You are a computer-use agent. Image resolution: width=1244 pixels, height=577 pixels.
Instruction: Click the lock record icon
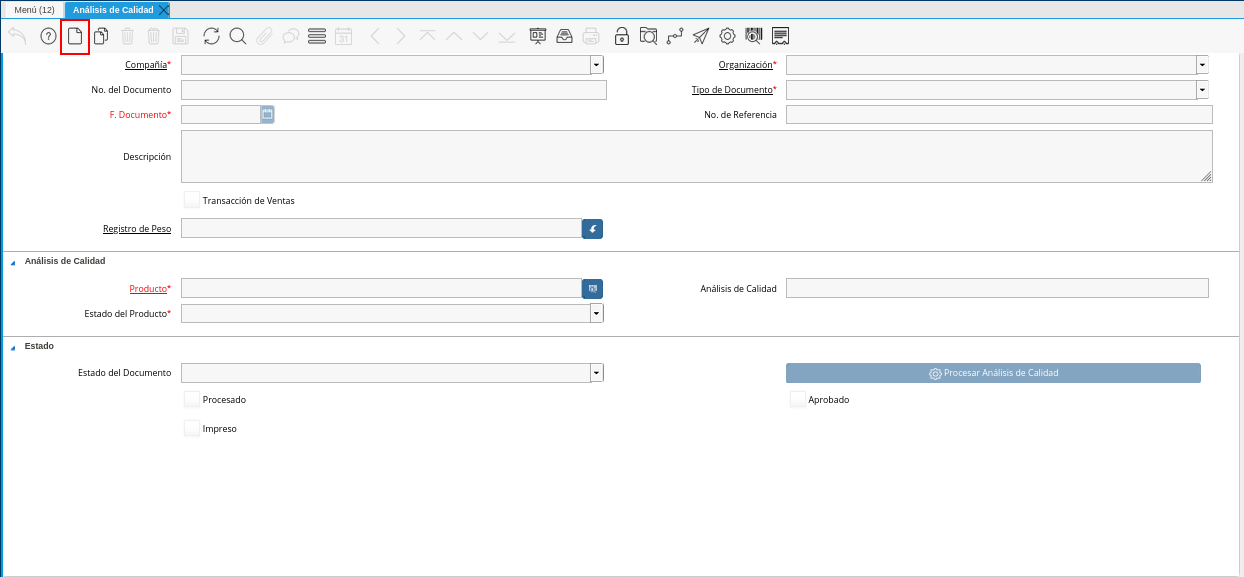(621, 36)
